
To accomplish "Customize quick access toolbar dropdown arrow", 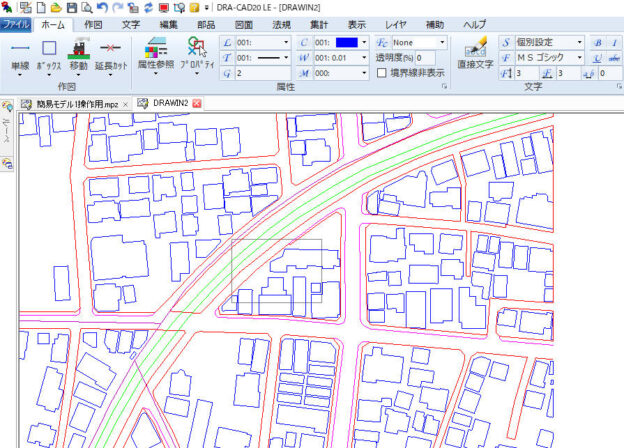I will coord(207,8).
